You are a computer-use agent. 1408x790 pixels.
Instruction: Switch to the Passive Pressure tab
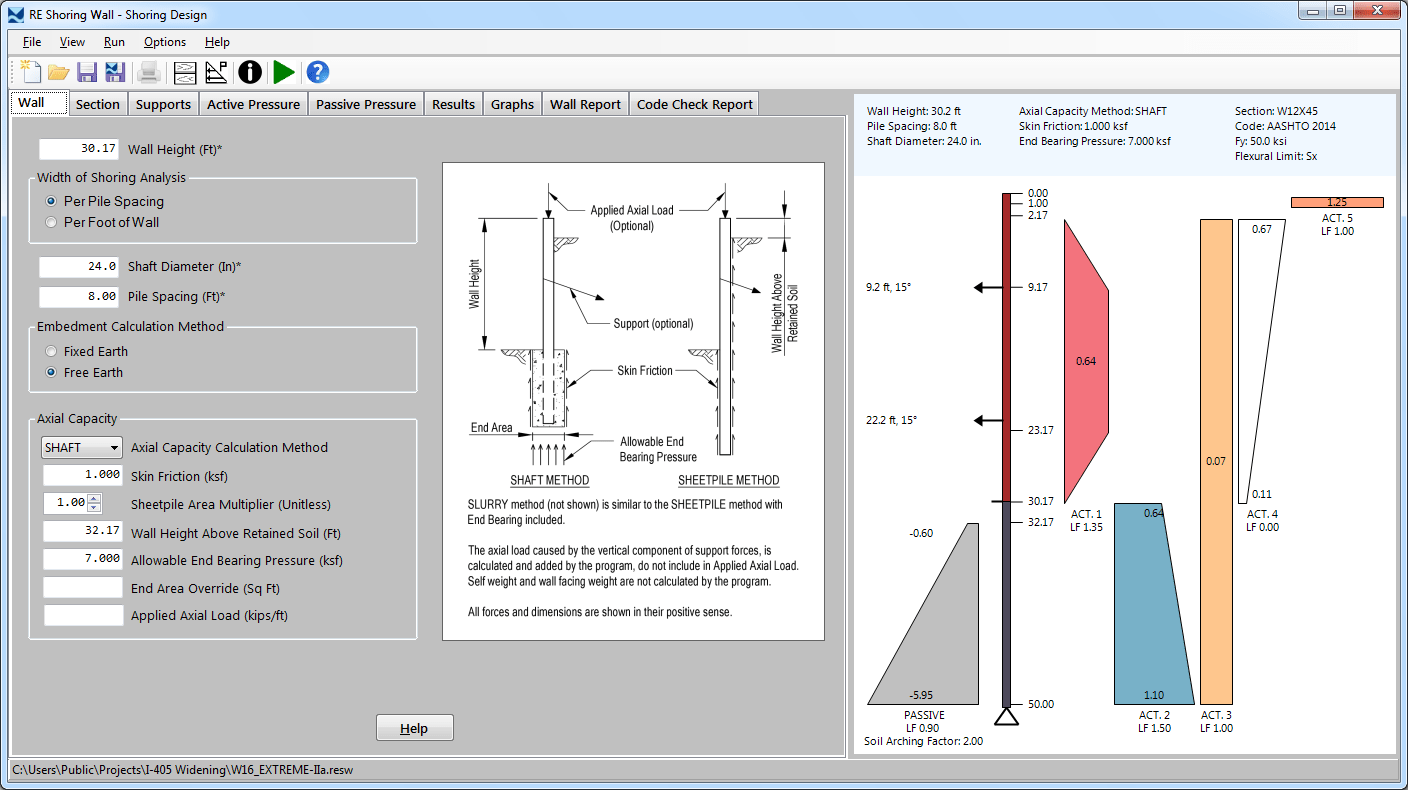pos(366,103)
